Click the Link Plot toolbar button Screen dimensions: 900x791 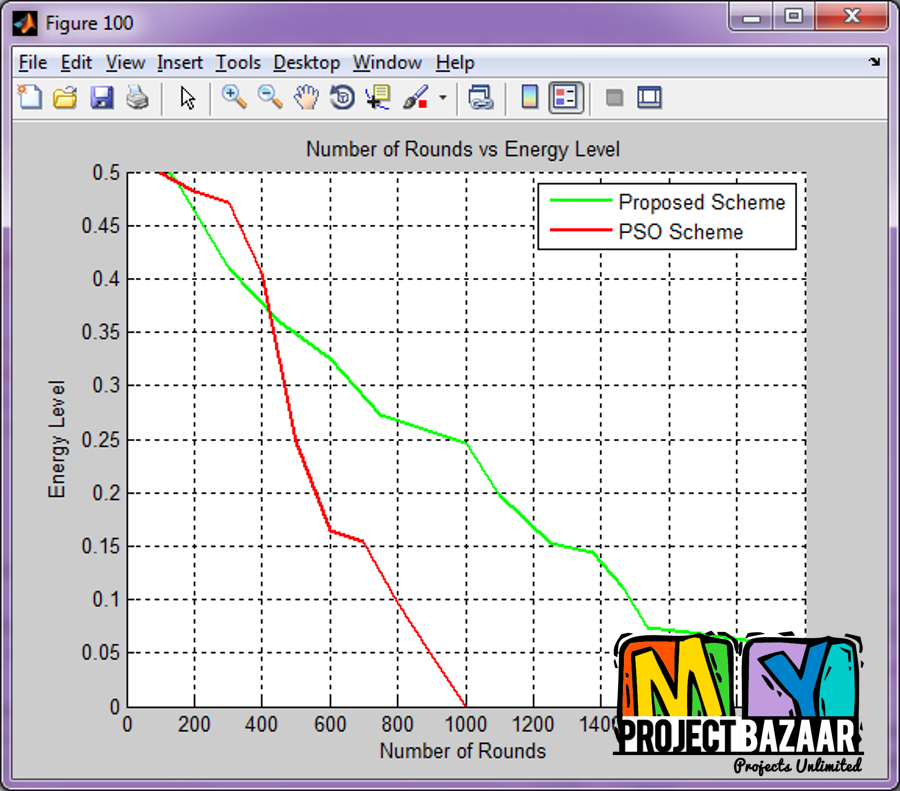[482, 98]
